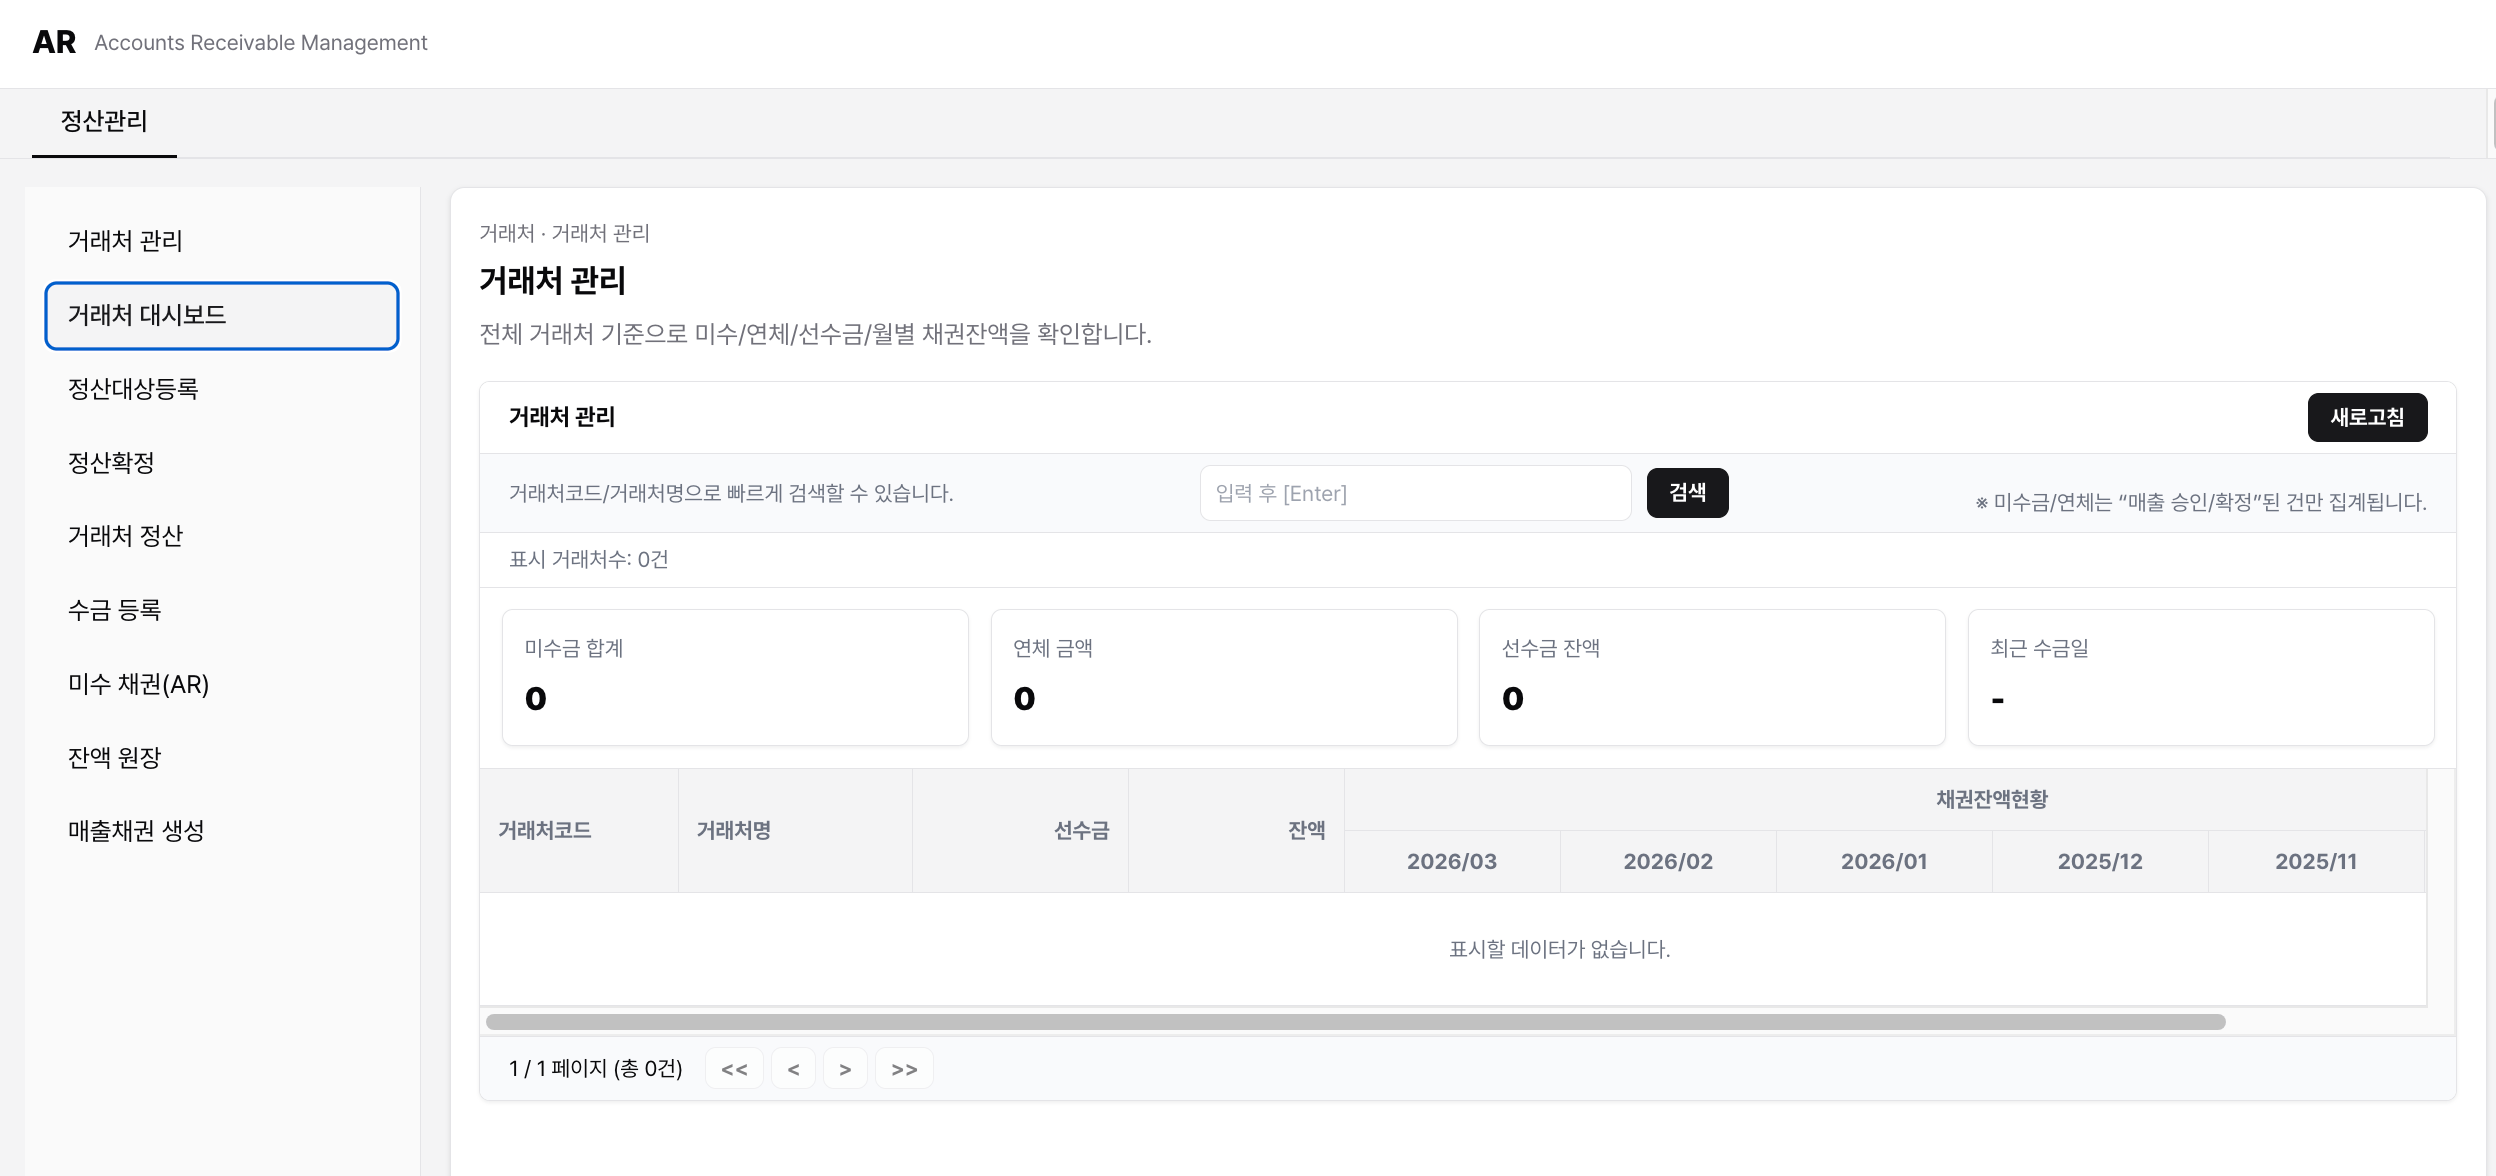Screen dimensions: 2496x1176
Task: Click the AR logo in header
Action: [54, 42]
